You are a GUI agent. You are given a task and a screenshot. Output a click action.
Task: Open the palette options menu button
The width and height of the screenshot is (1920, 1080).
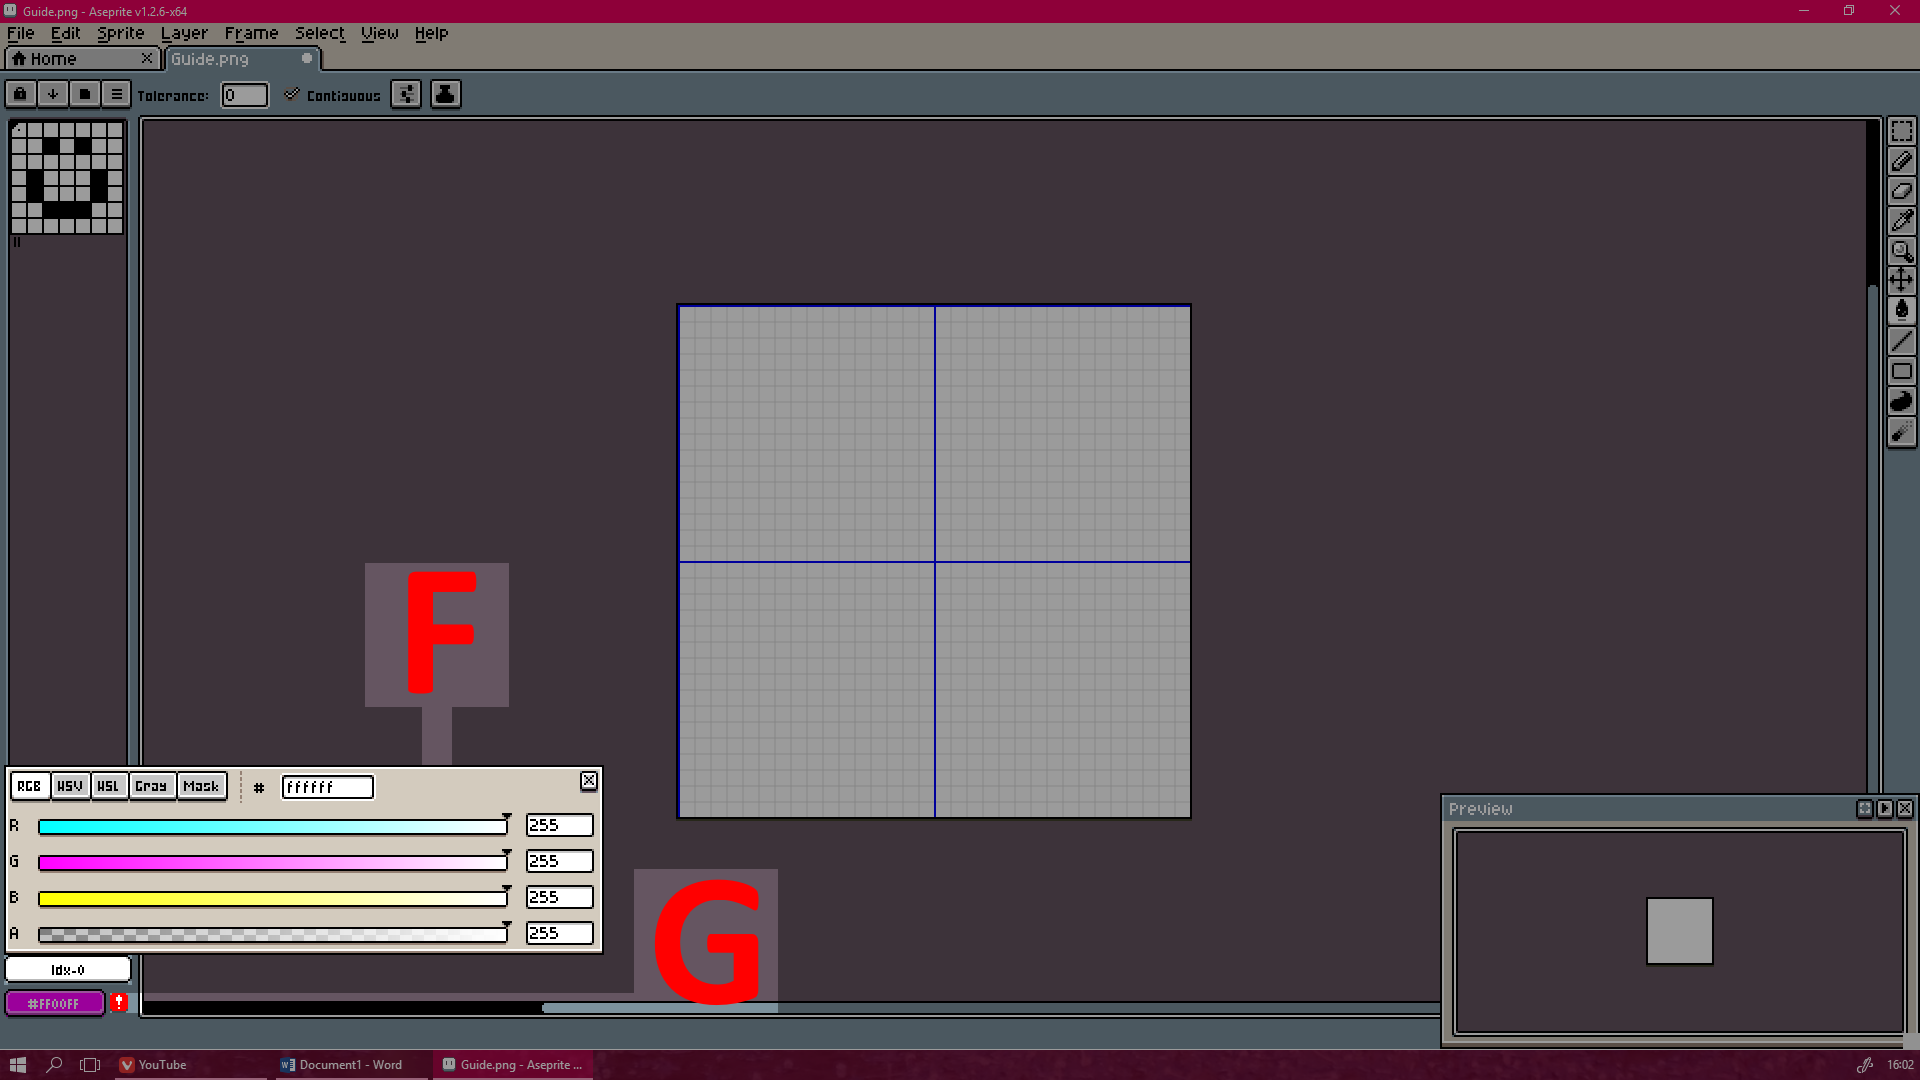[x=116, y=94]
